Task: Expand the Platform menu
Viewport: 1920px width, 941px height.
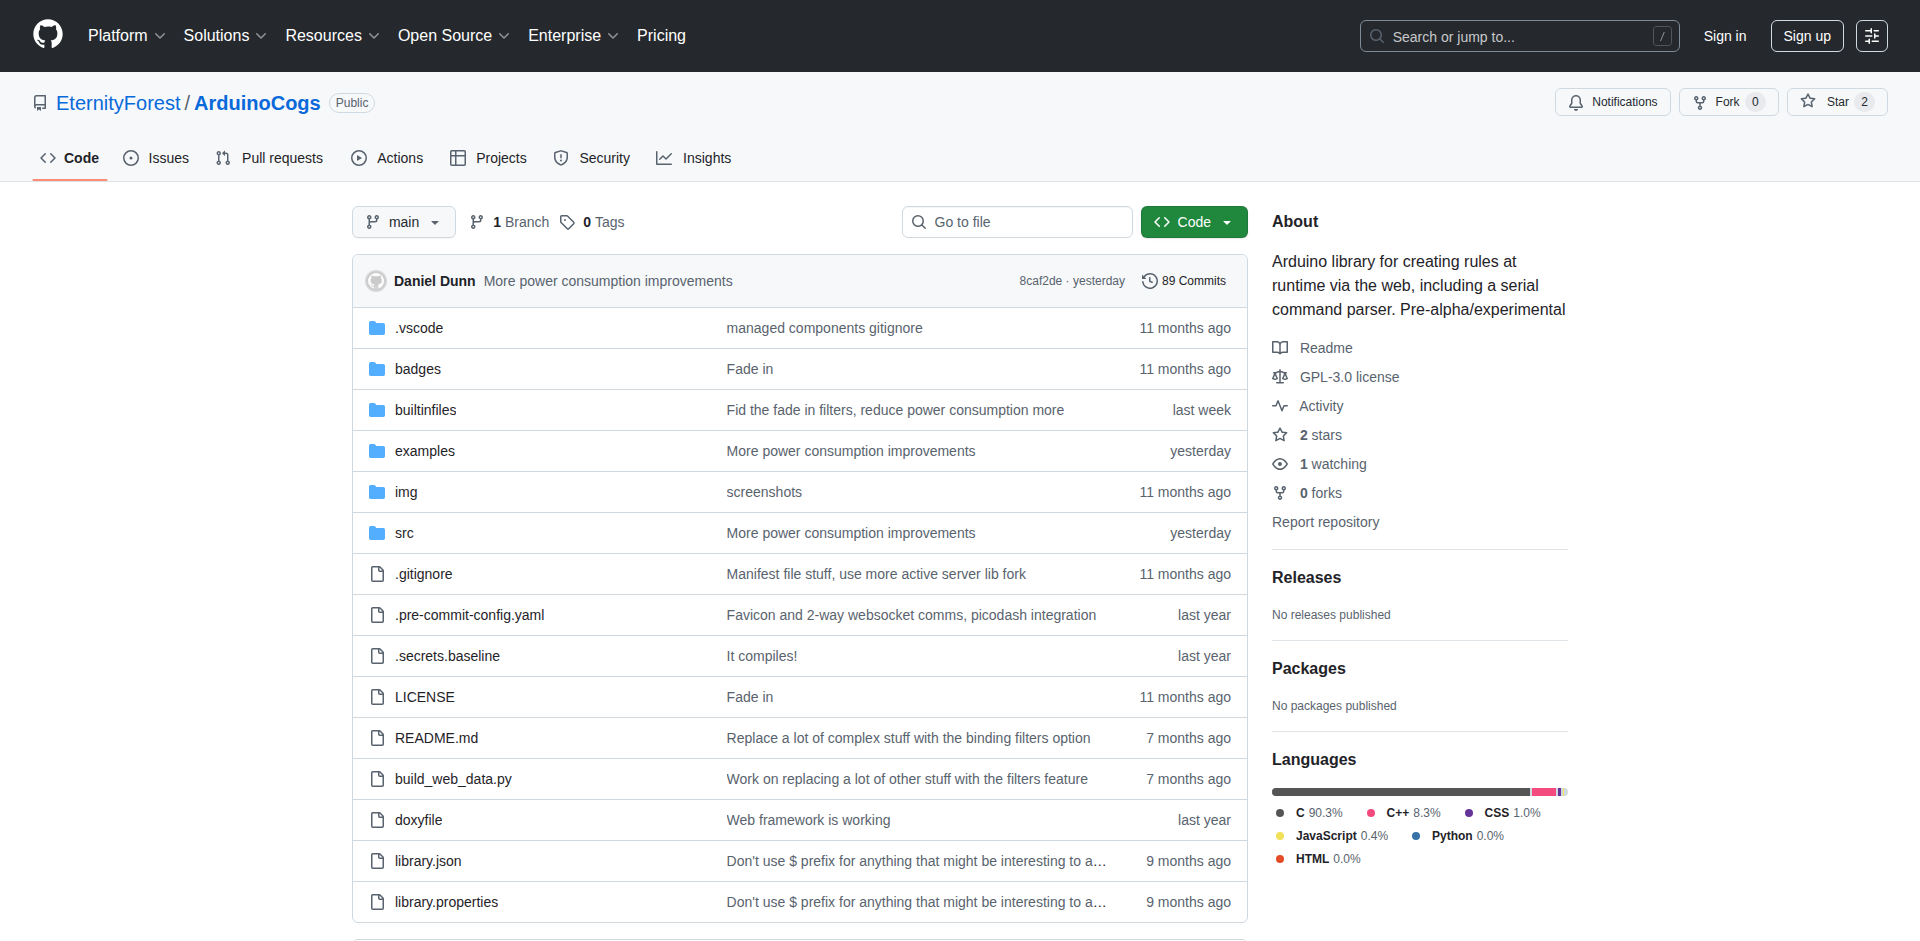Action: pyautogui.click(x=126, y=36)
